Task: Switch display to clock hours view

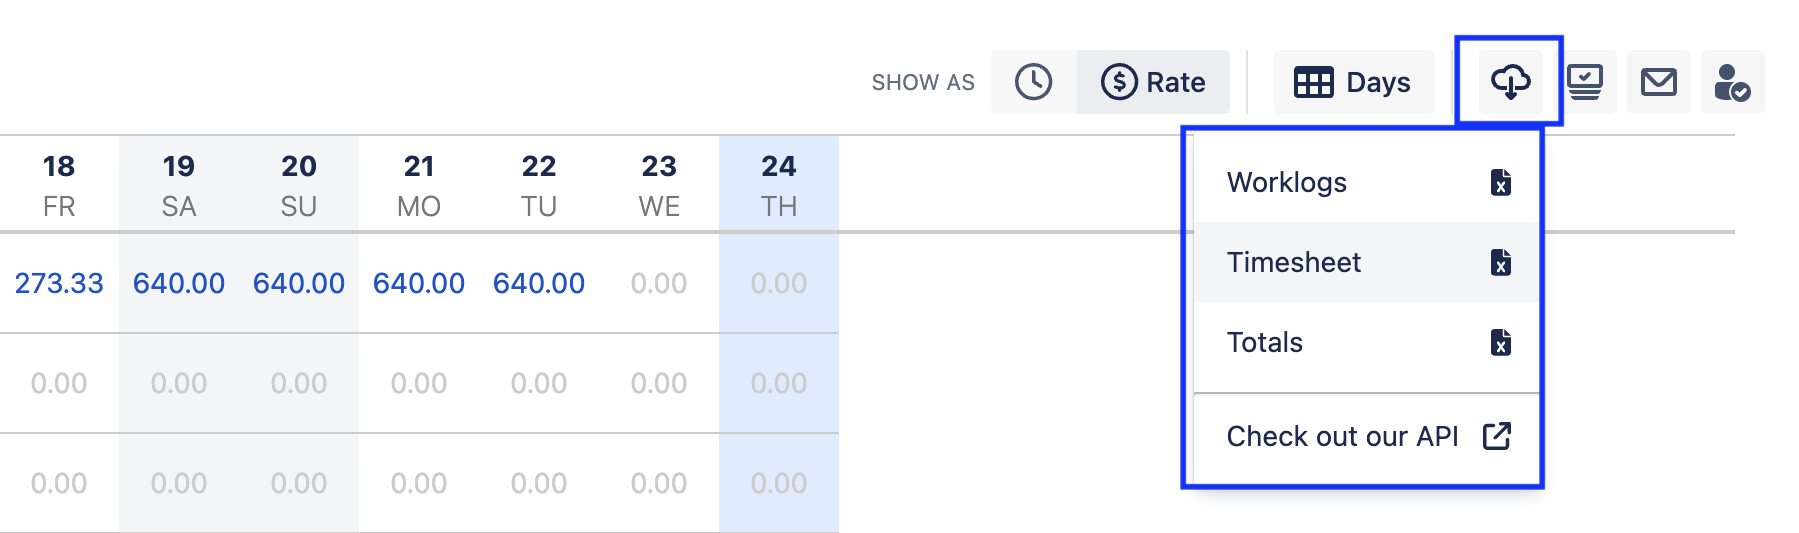Action: click(1033, 82)
